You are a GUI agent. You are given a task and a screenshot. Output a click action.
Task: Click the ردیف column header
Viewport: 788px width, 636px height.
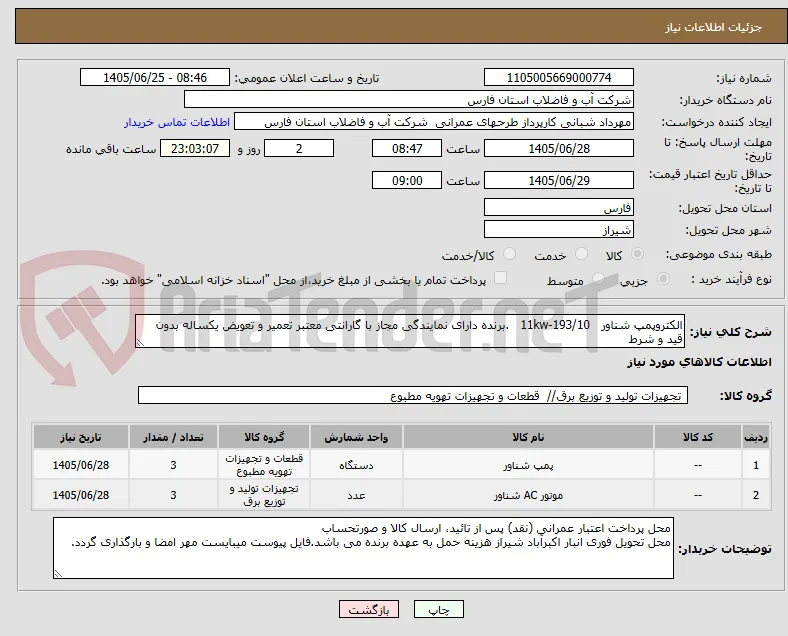coord(755,437)
